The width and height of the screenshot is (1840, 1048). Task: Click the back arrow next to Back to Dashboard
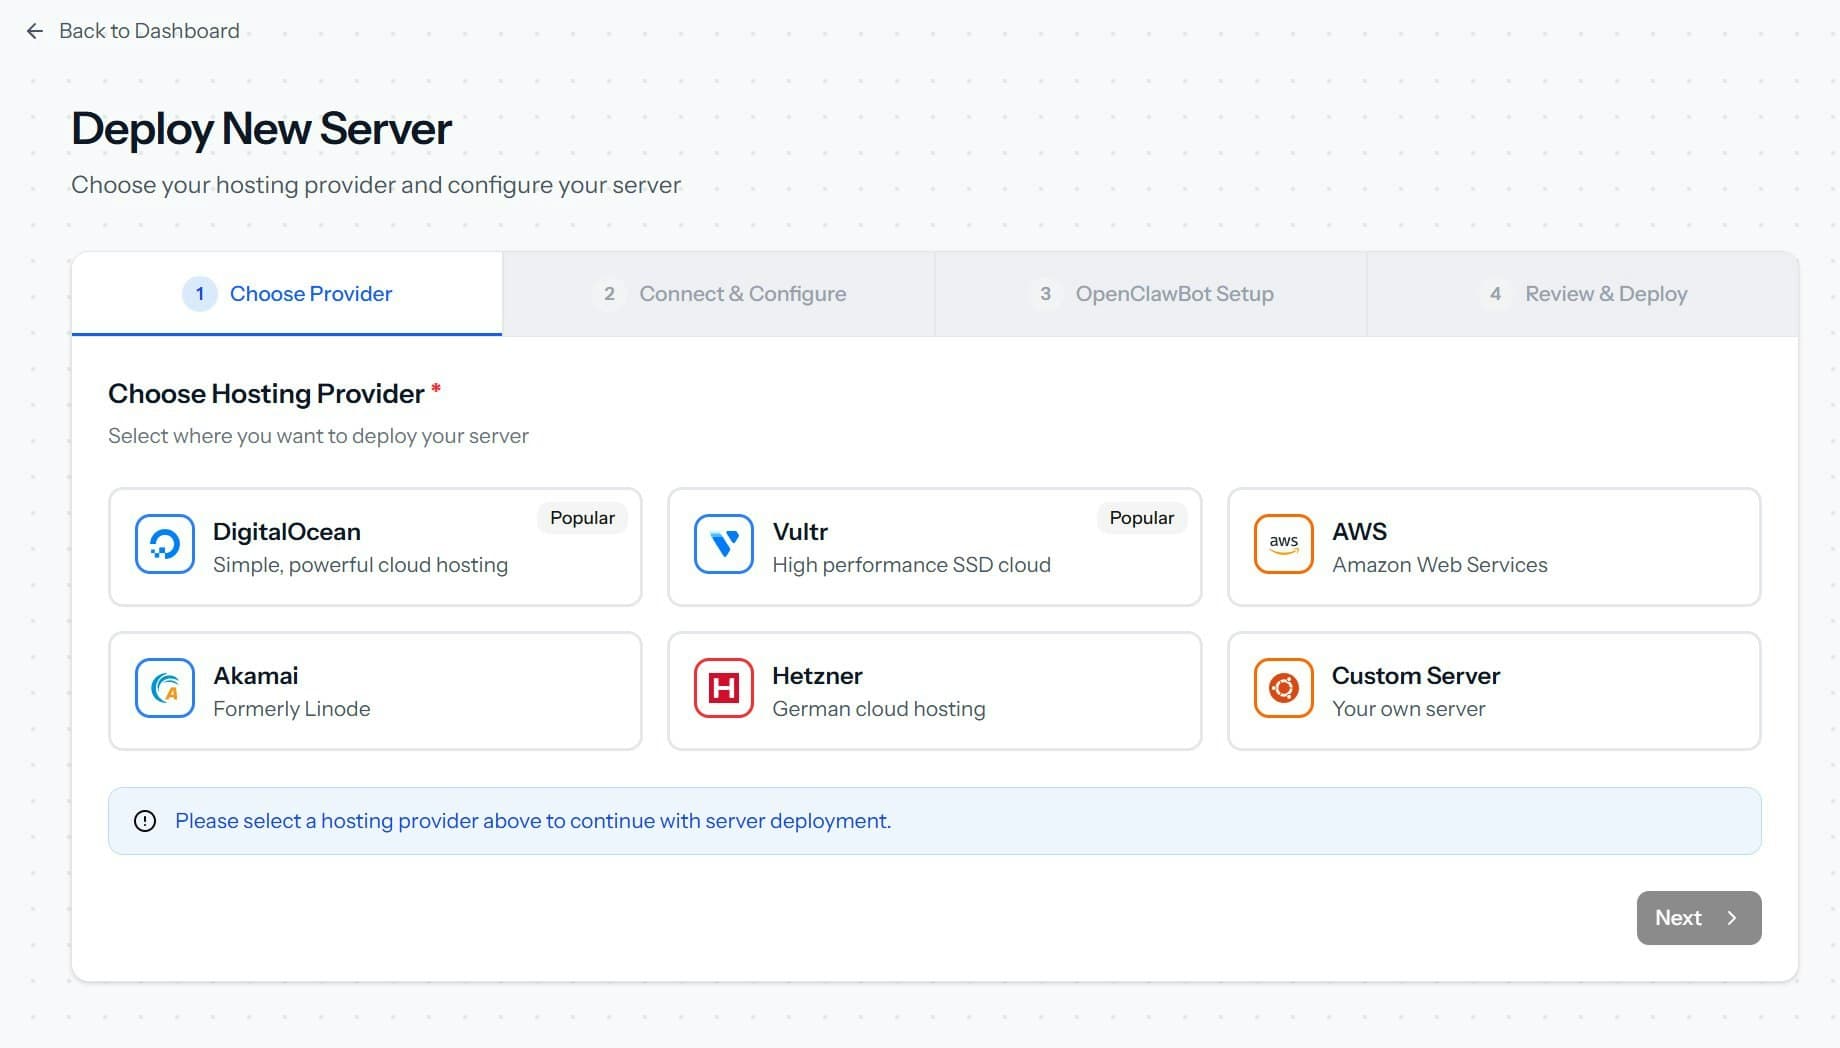click(x=35, y=30)
